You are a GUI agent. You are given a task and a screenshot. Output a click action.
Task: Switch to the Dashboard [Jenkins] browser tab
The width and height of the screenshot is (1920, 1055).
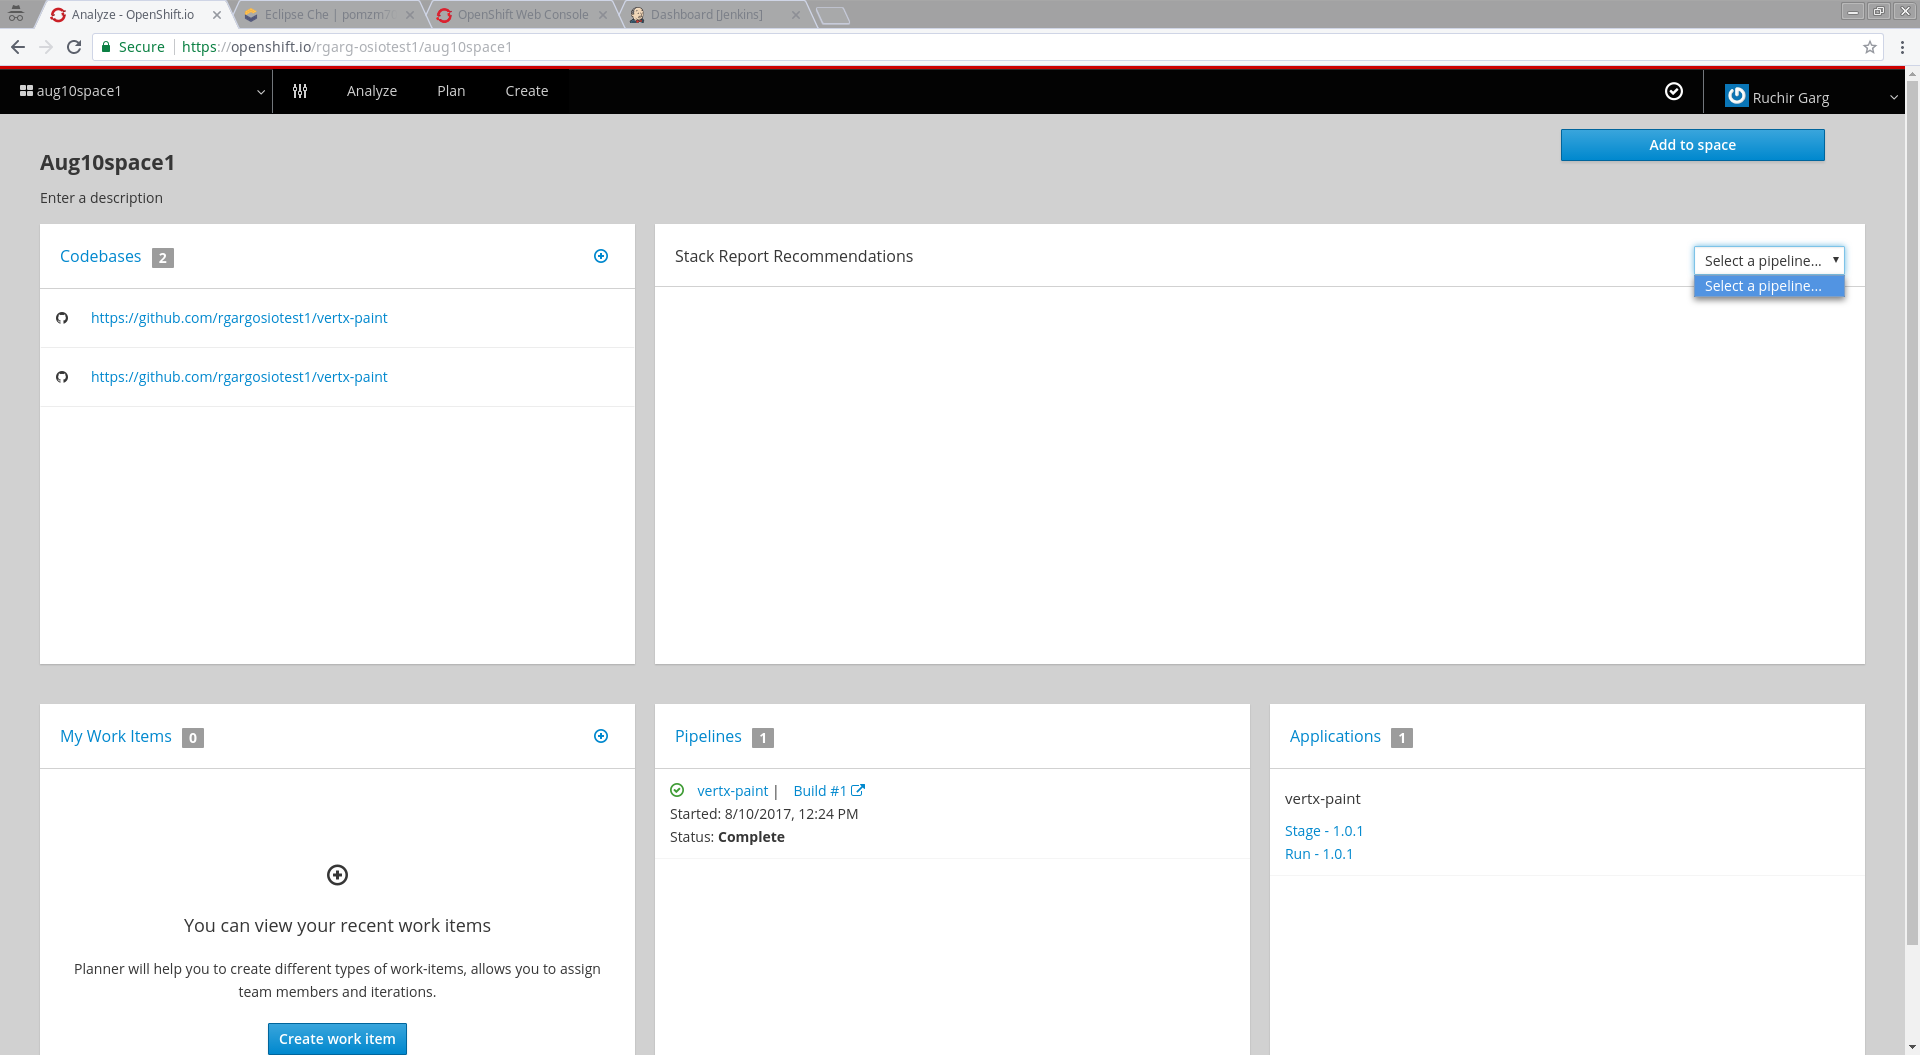pyautogui.click(x=705, y=14)
